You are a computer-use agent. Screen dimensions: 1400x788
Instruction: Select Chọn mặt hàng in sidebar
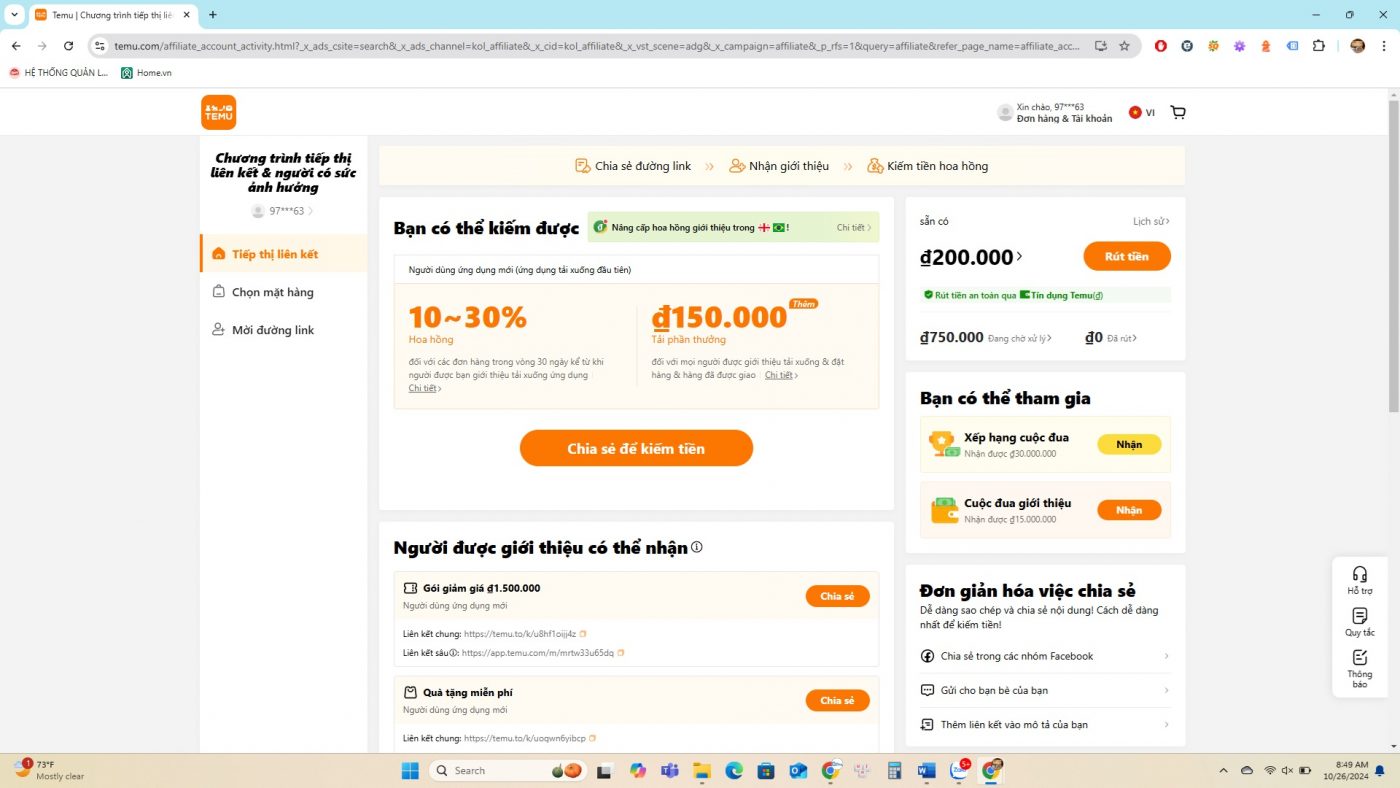pyautogui.click(x=284, y=292)
